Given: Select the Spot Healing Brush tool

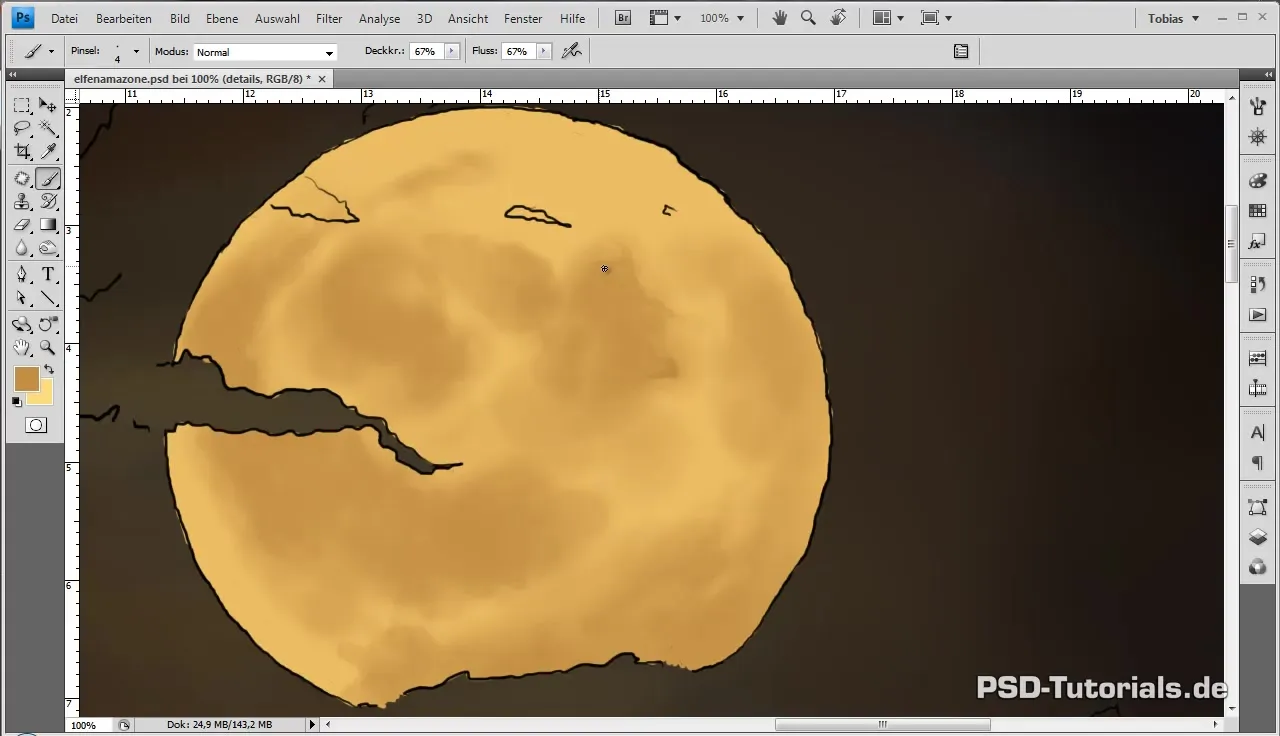Looking at the screenshot, I should click(x=22, y=178).
